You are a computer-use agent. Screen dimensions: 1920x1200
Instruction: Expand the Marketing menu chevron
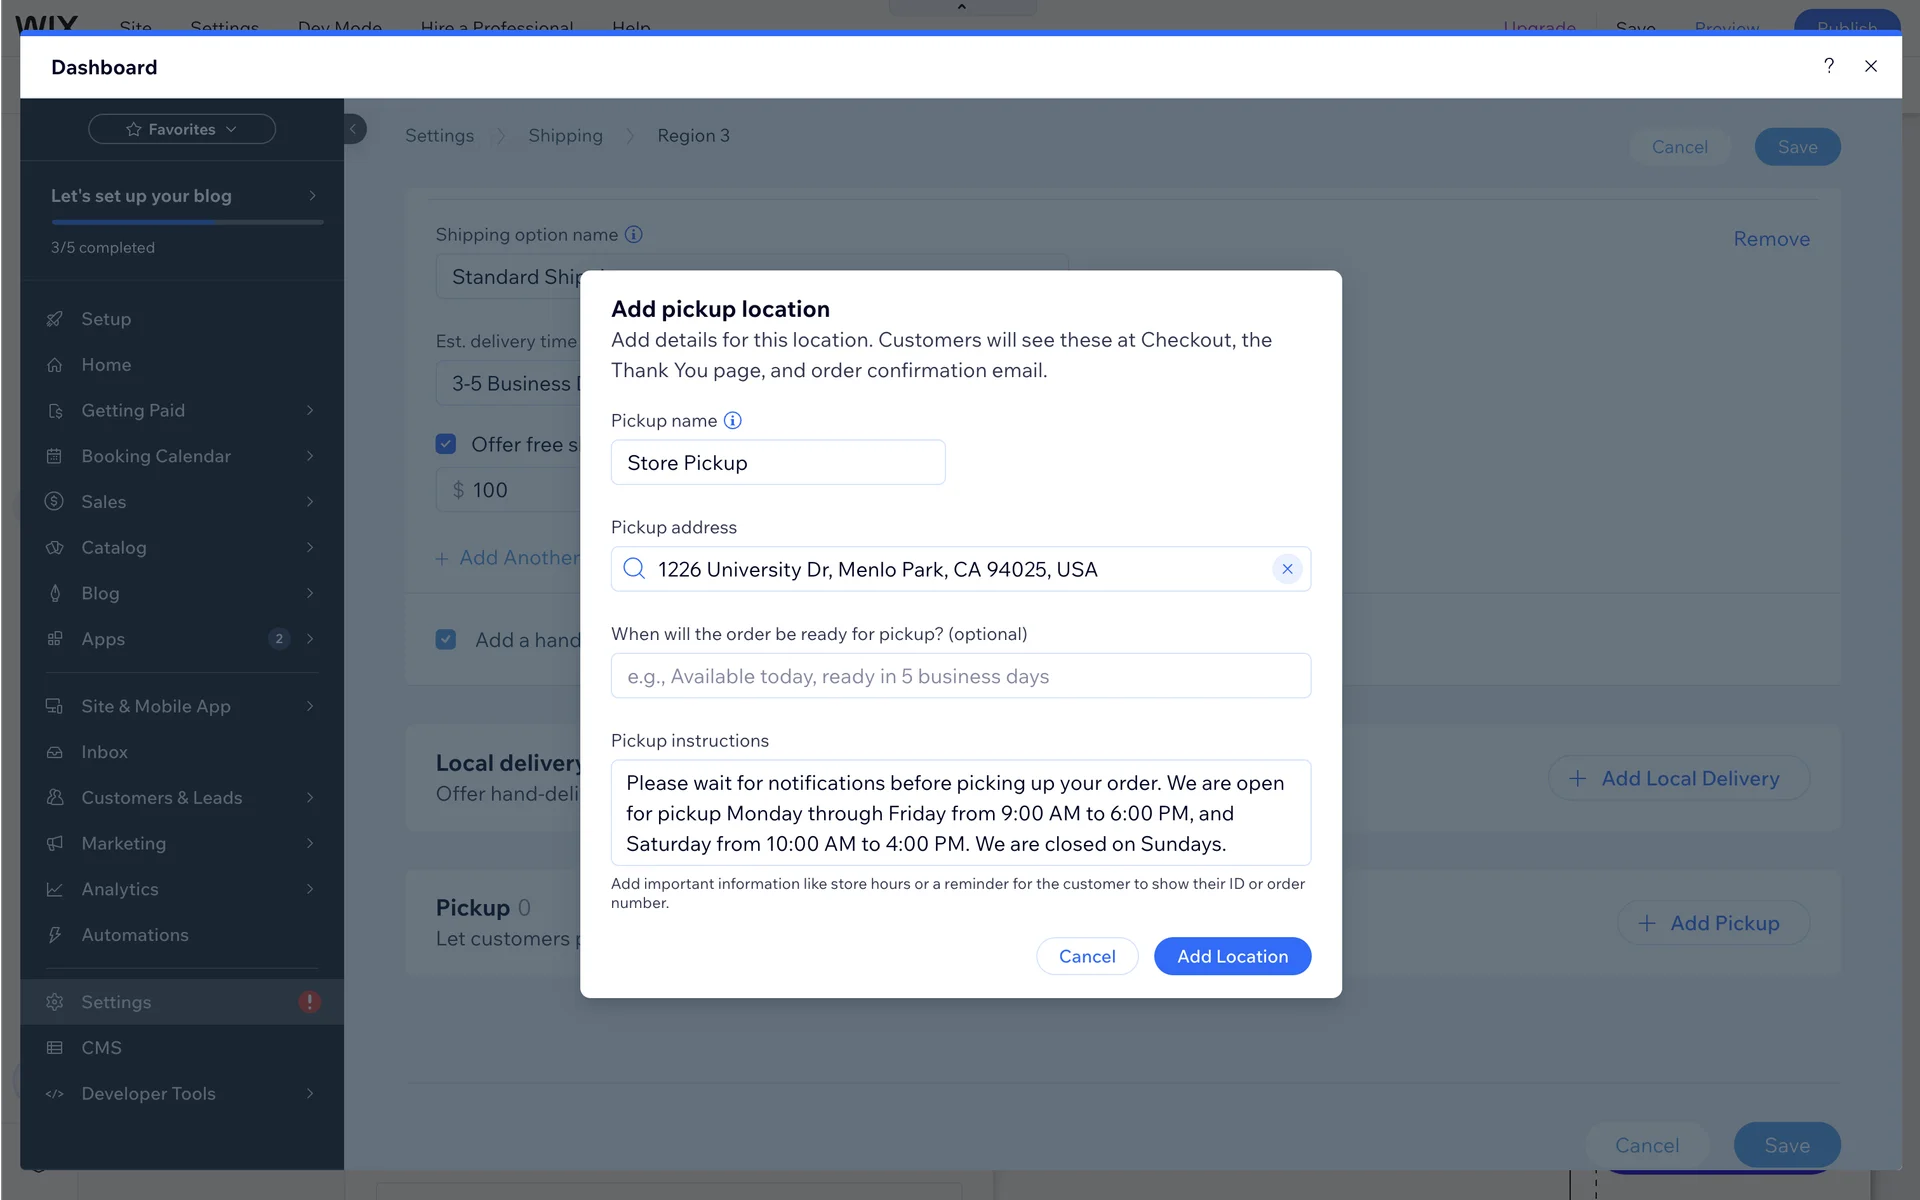tap(310, 843)
